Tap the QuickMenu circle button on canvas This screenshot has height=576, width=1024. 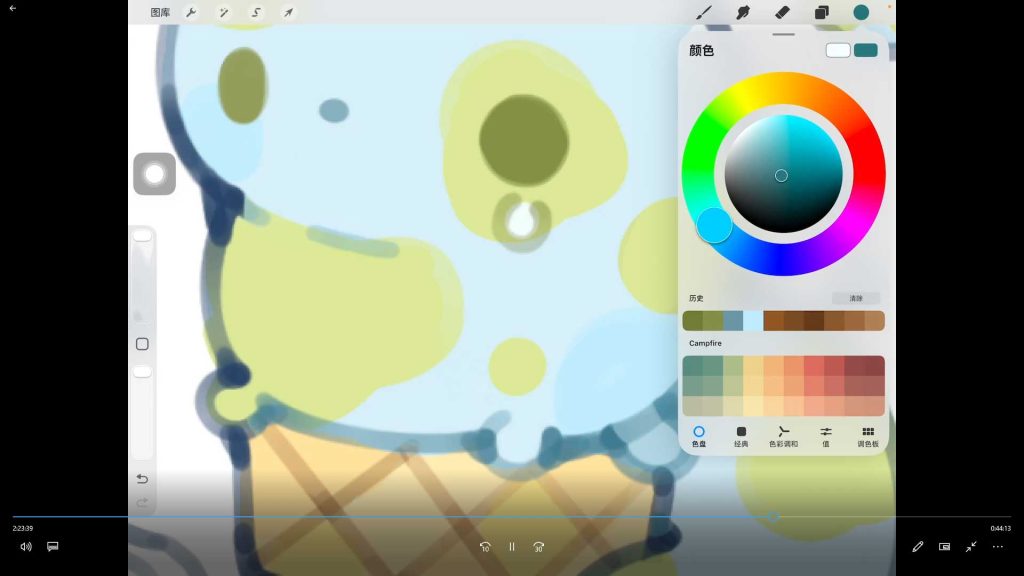click(155, 174)
